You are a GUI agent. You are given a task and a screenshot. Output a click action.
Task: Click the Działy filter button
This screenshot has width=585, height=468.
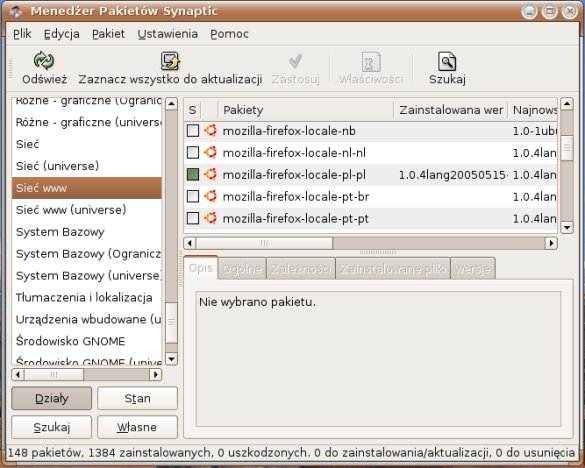coord(51,398)
